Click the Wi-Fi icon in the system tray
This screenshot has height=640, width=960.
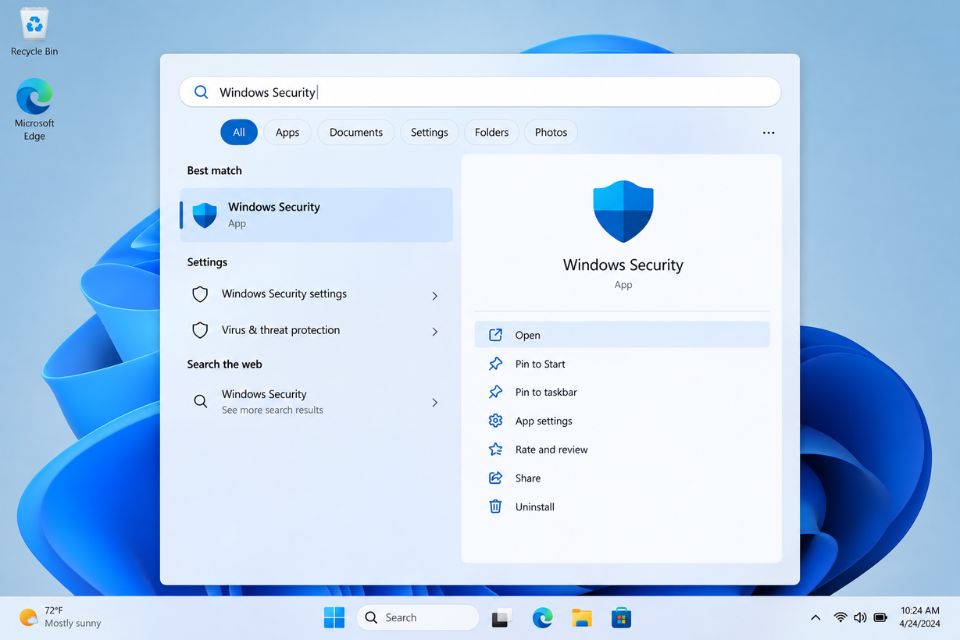(x=840, y=617)
